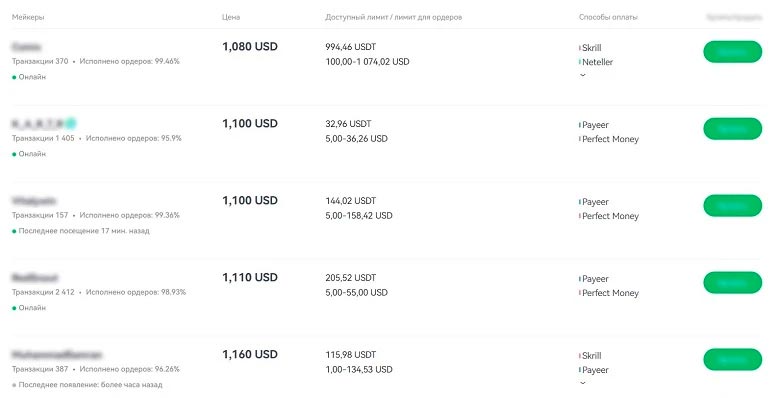Click the green button on the 144,02 USDT offer

tap(732, 206)
